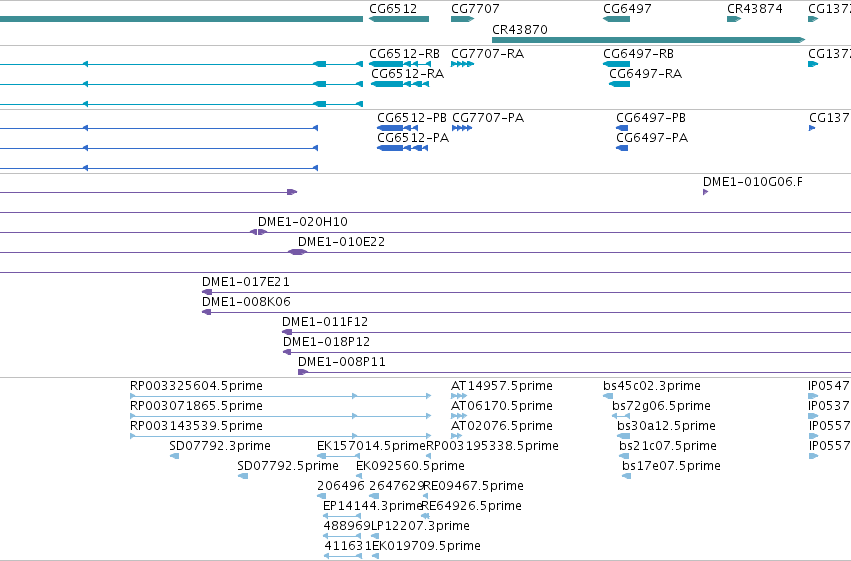Select the long CR43870 gene bar

point(648,40)
